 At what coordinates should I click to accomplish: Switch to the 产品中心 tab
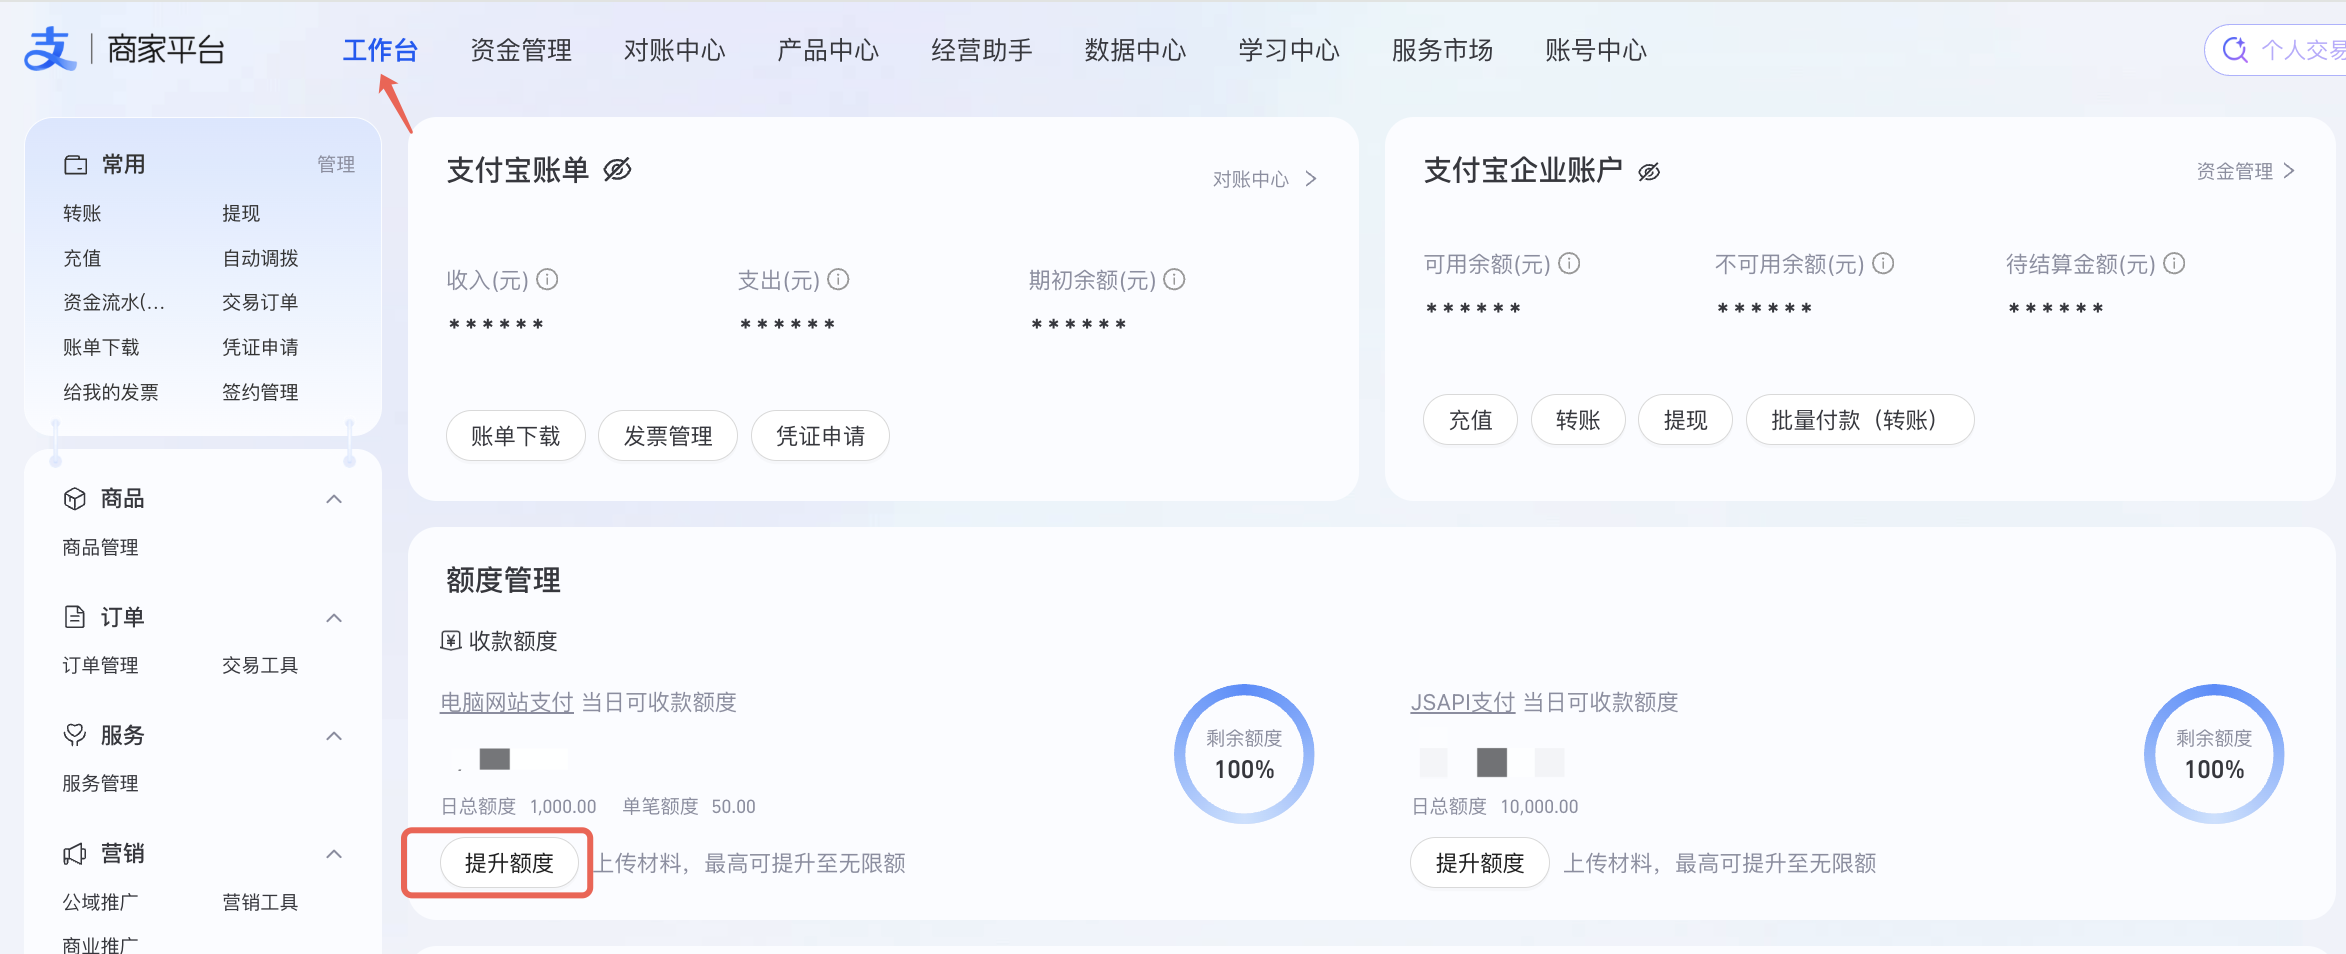[828, 50]
